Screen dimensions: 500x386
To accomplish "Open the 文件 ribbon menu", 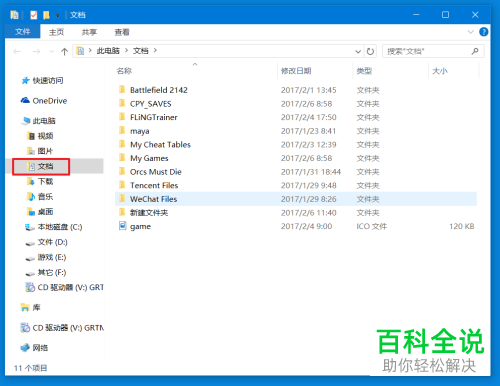I will (x=23, y=32).
